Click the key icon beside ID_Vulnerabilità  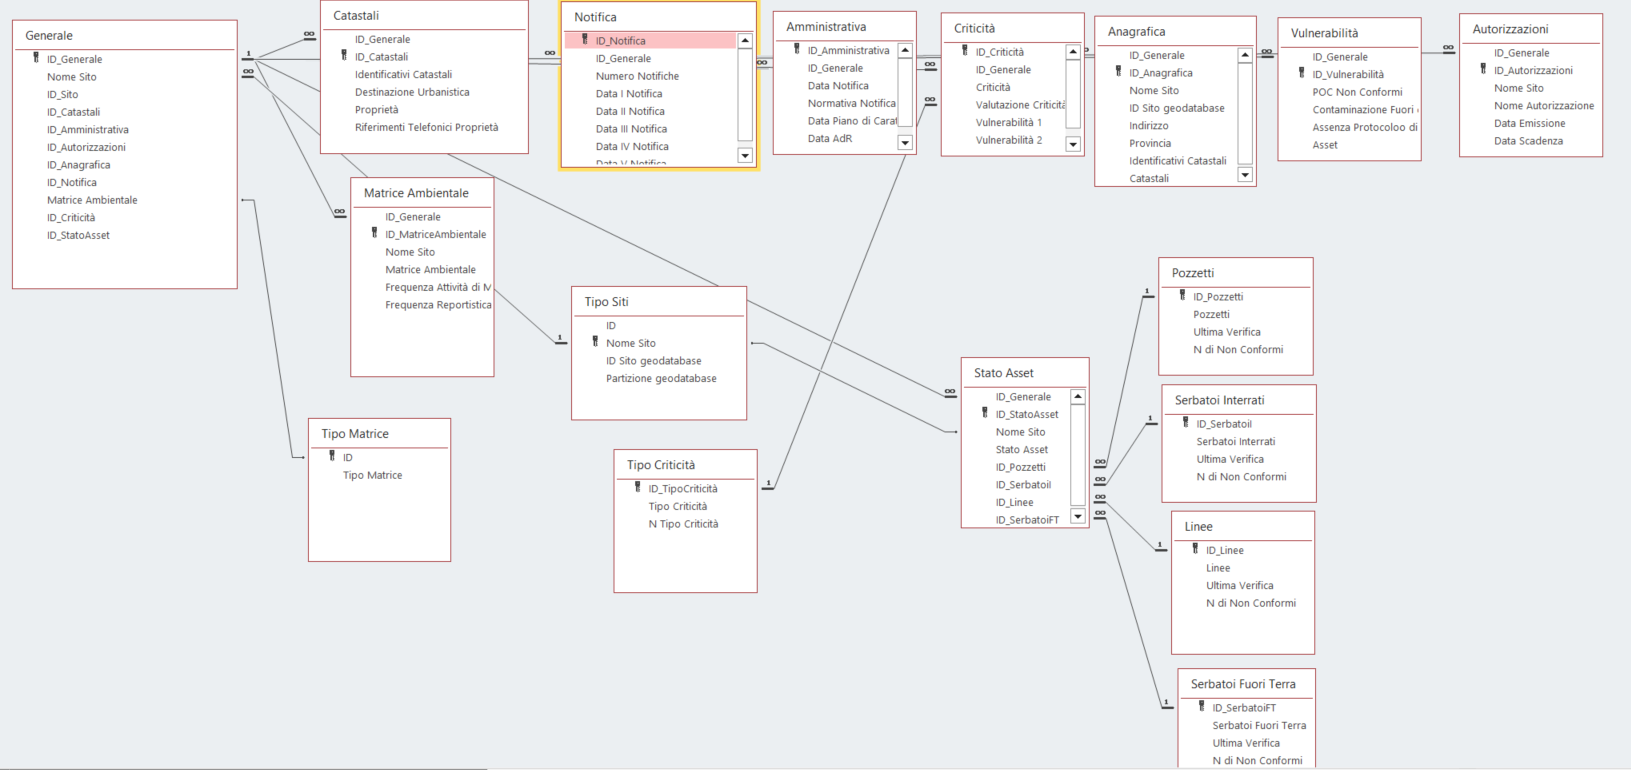pos(1301,73)
